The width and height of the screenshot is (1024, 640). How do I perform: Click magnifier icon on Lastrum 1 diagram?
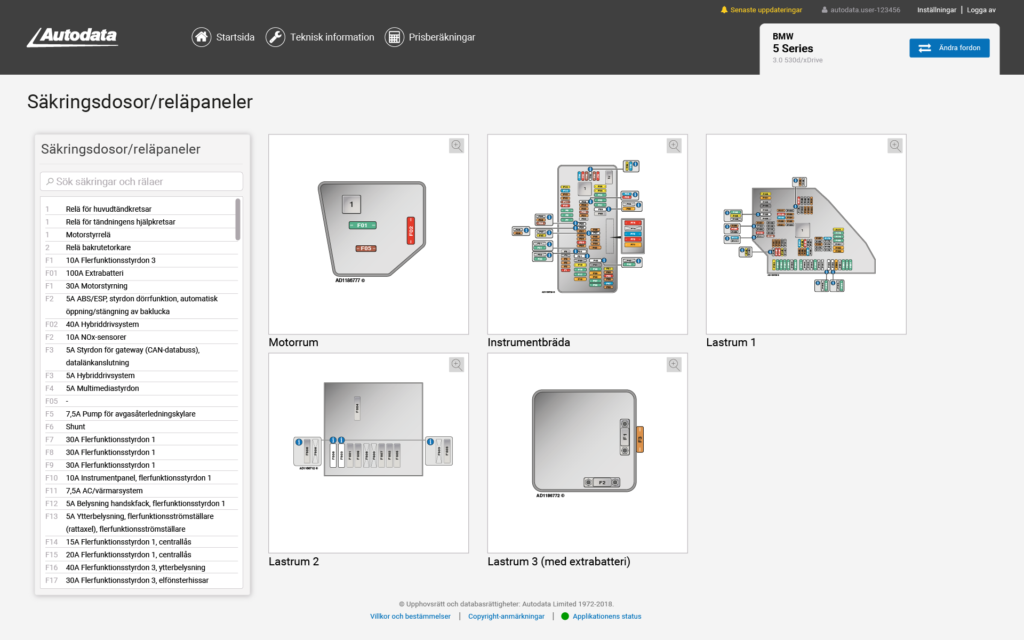895,146
